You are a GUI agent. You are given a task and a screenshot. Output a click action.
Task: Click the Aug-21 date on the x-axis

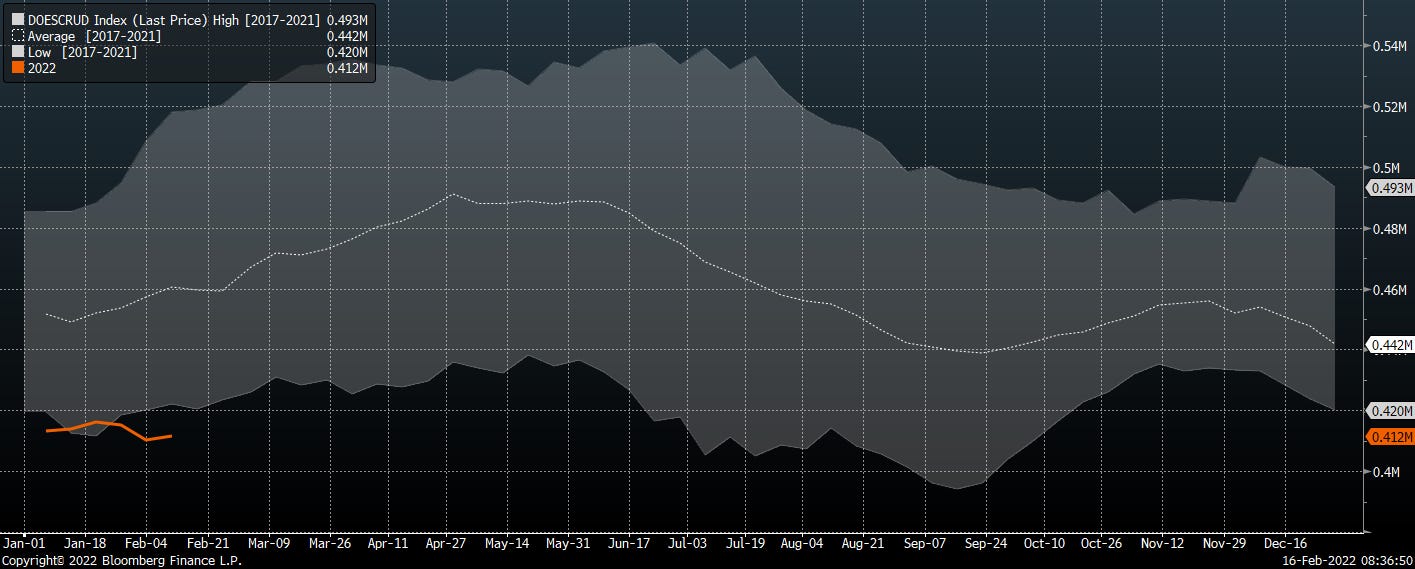(865, 543)
